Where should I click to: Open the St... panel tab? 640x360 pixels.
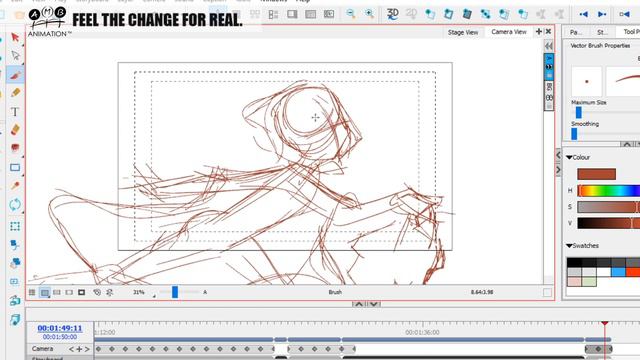coord(602,32)
